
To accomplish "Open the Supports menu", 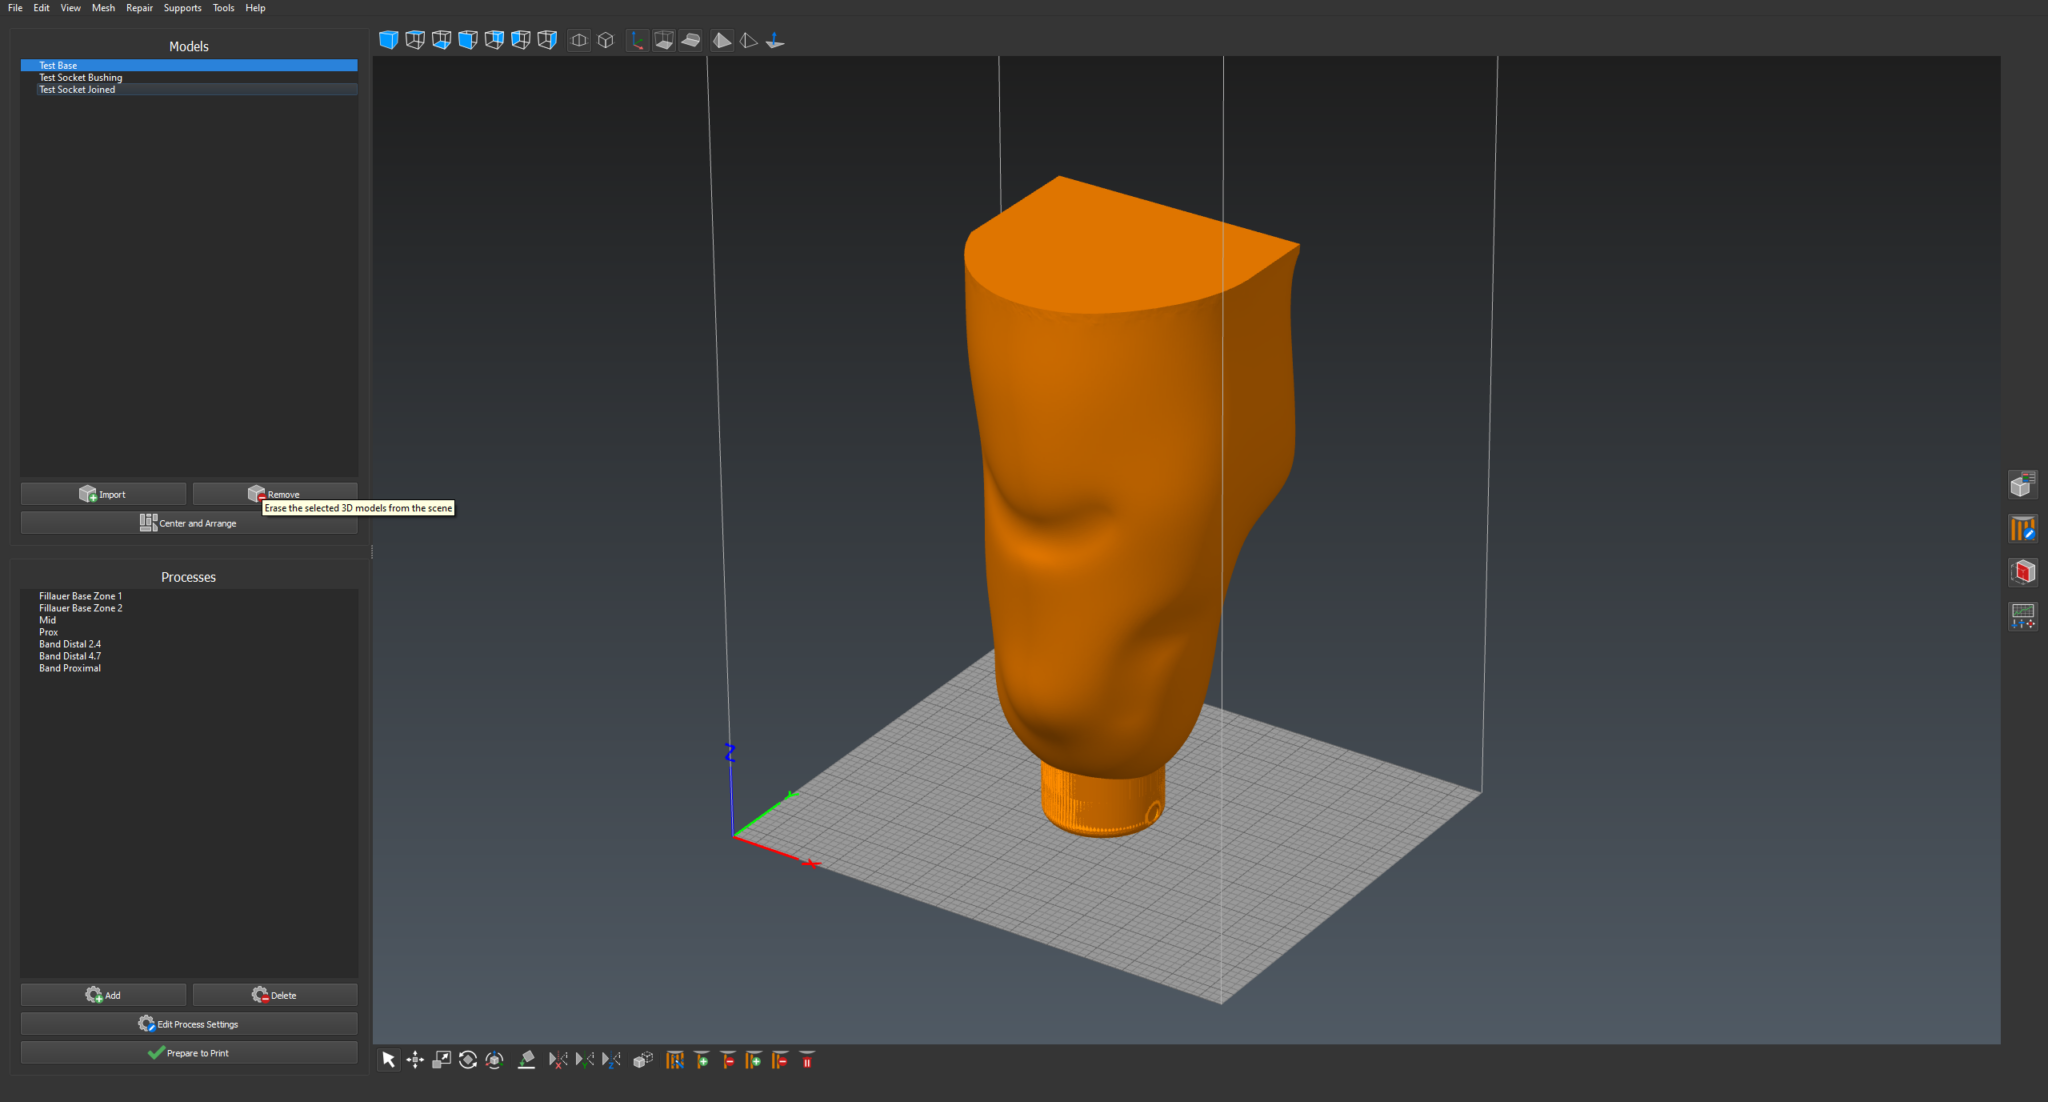I will (x=182, y=8).
